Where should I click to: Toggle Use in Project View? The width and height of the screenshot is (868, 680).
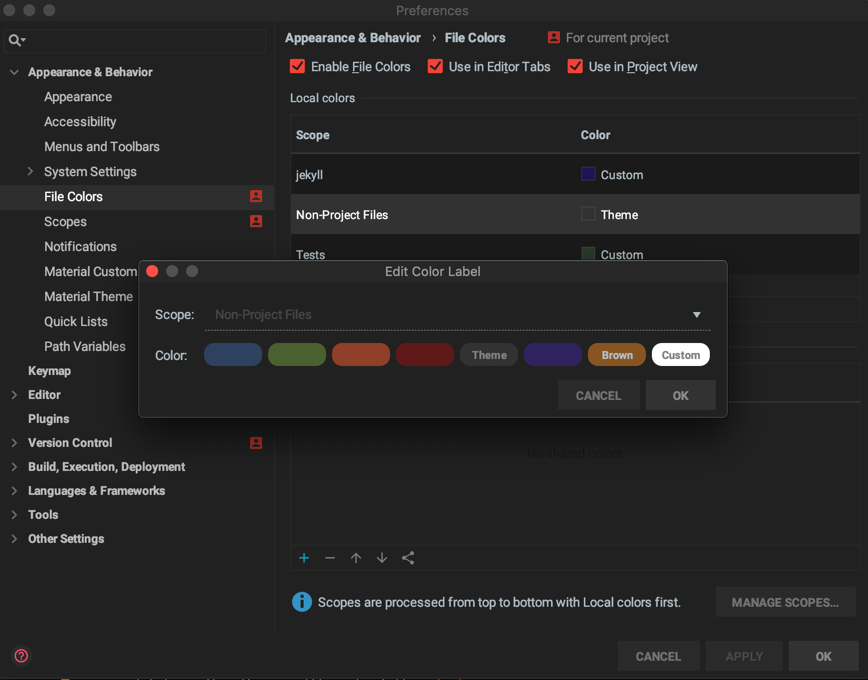pyautogui.click(x=575, y=66)
